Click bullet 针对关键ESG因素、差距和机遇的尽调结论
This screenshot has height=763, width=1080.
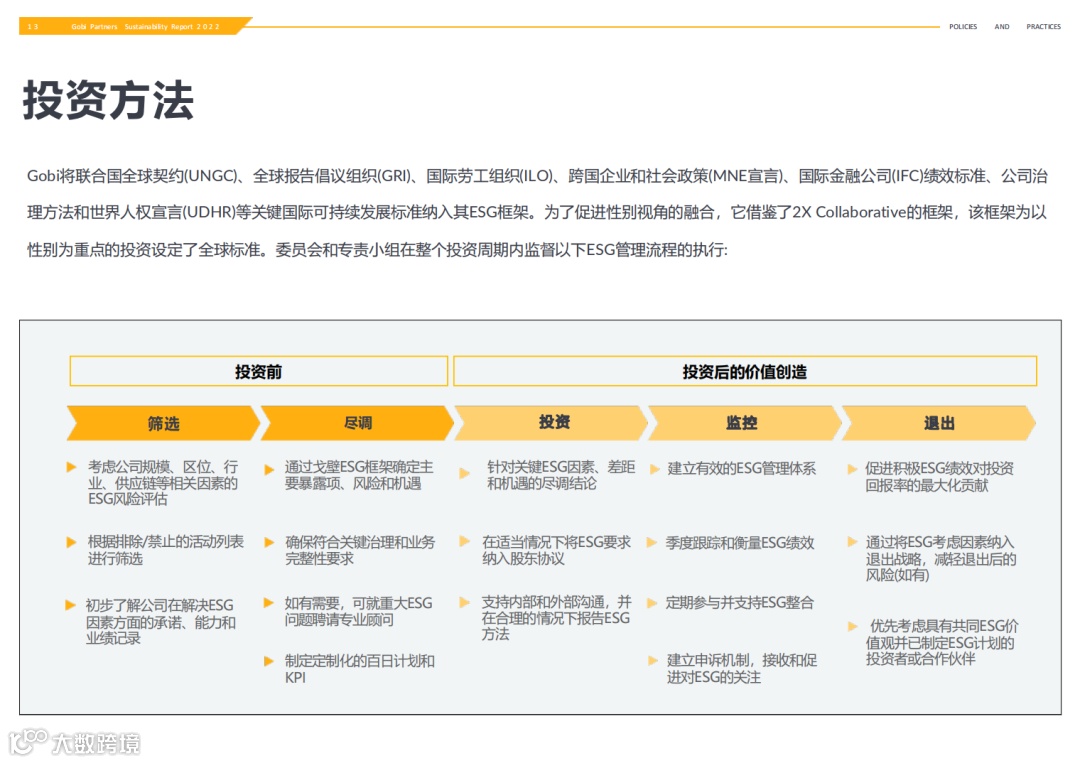coord(561,475)
